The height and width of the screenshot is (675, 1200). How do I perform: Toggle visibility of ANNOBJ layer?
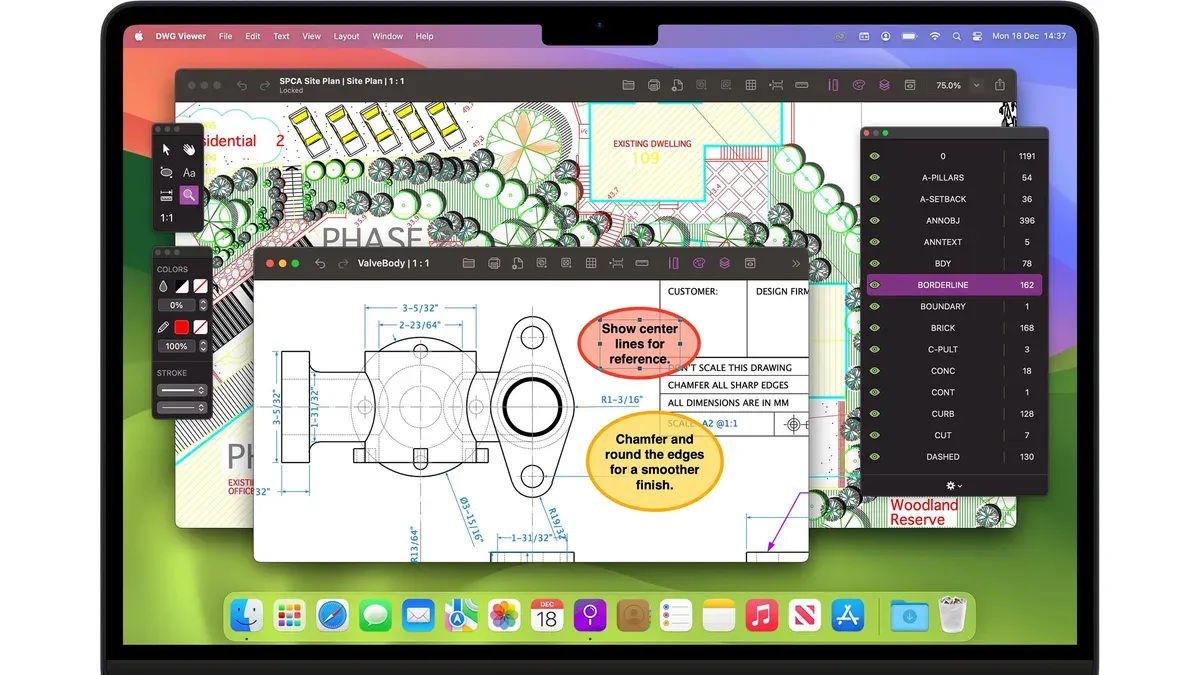click(x=875, y=221)
